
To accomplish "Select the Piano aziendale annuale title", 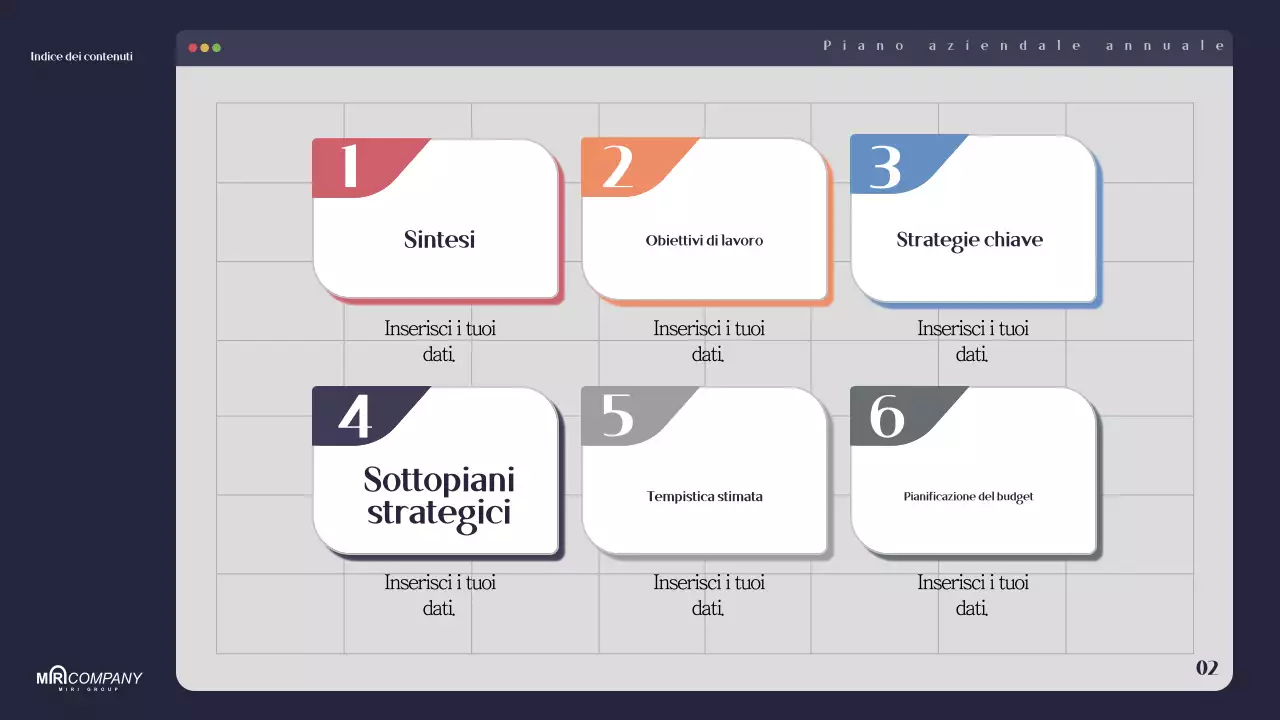I will [1022, 45].
